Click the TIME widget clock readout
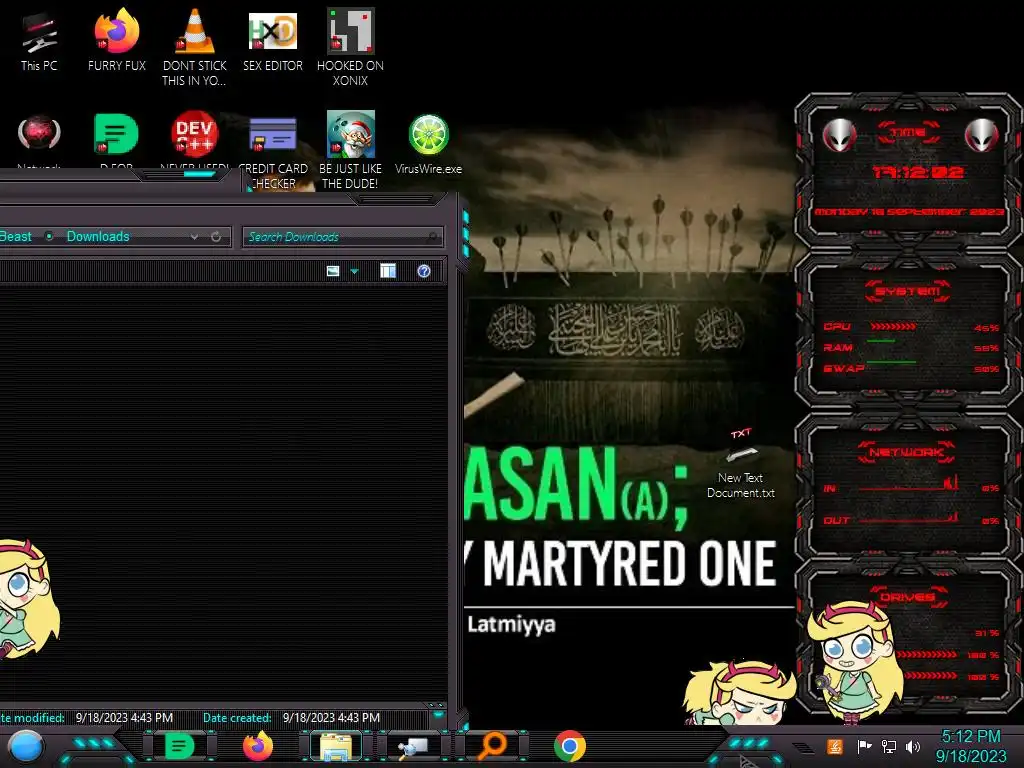Viewport: 1024px width, 768px height. (x=918, y=172)
